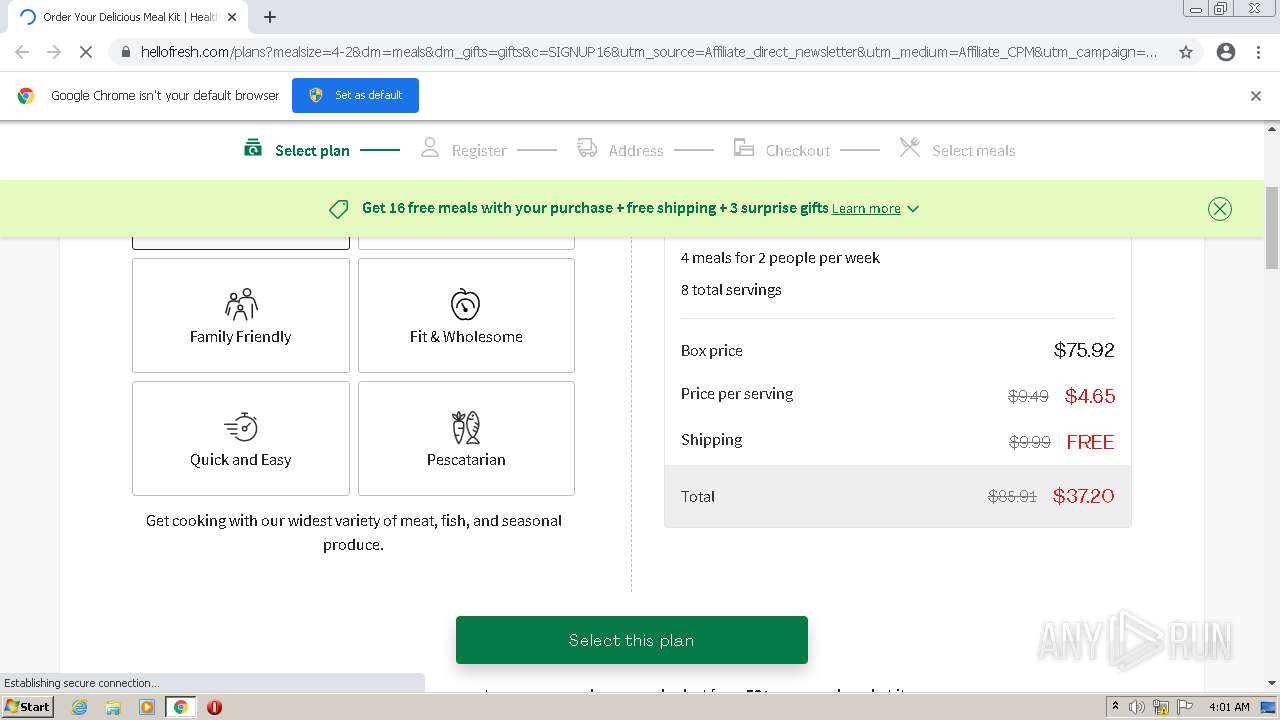The width and height of the screenshot is (1280, 720).
Task: Choose the Pescatarian preference card
Action: [466, 438]
